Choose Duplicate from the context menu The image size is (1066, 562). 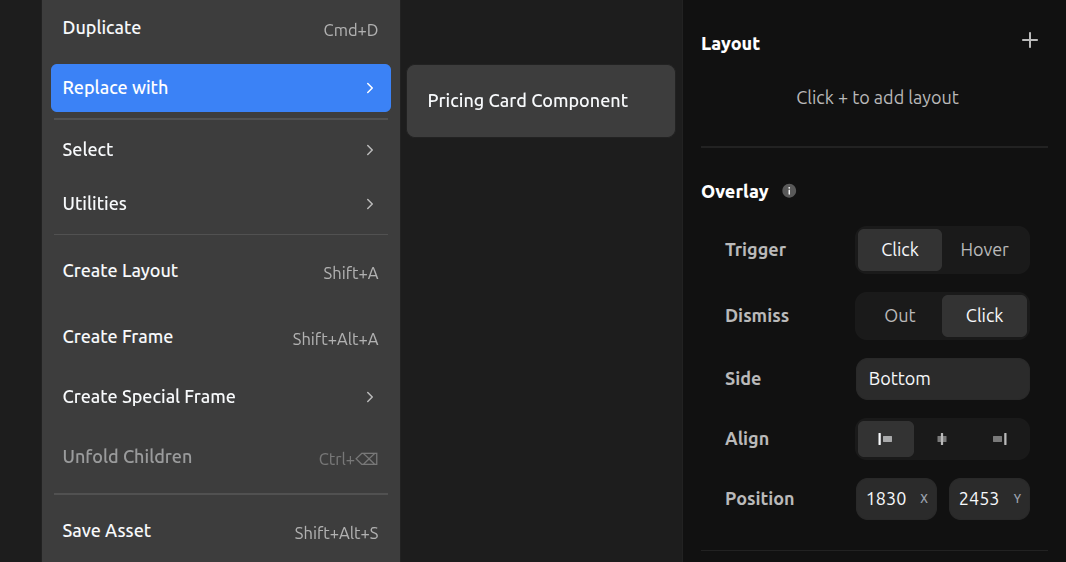220,28
